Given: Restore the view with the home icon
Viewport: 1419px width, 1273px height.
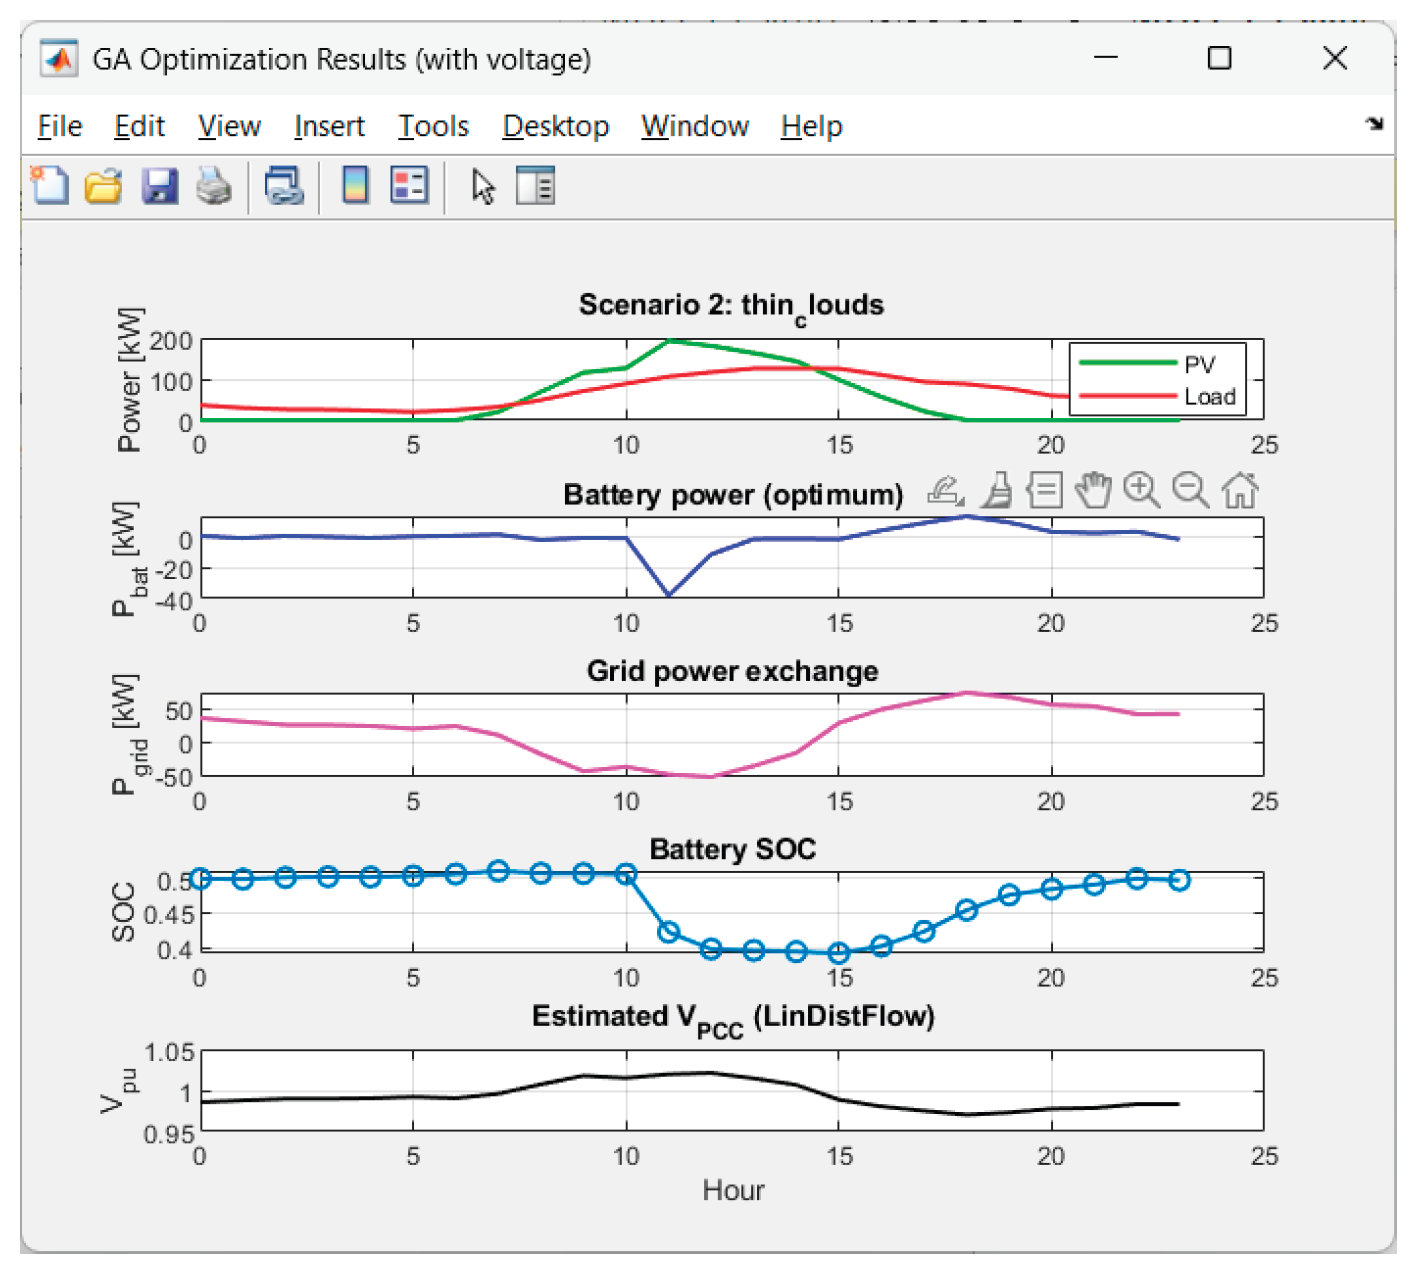Looking at the screenshot, I should (x=1240, y=491).
